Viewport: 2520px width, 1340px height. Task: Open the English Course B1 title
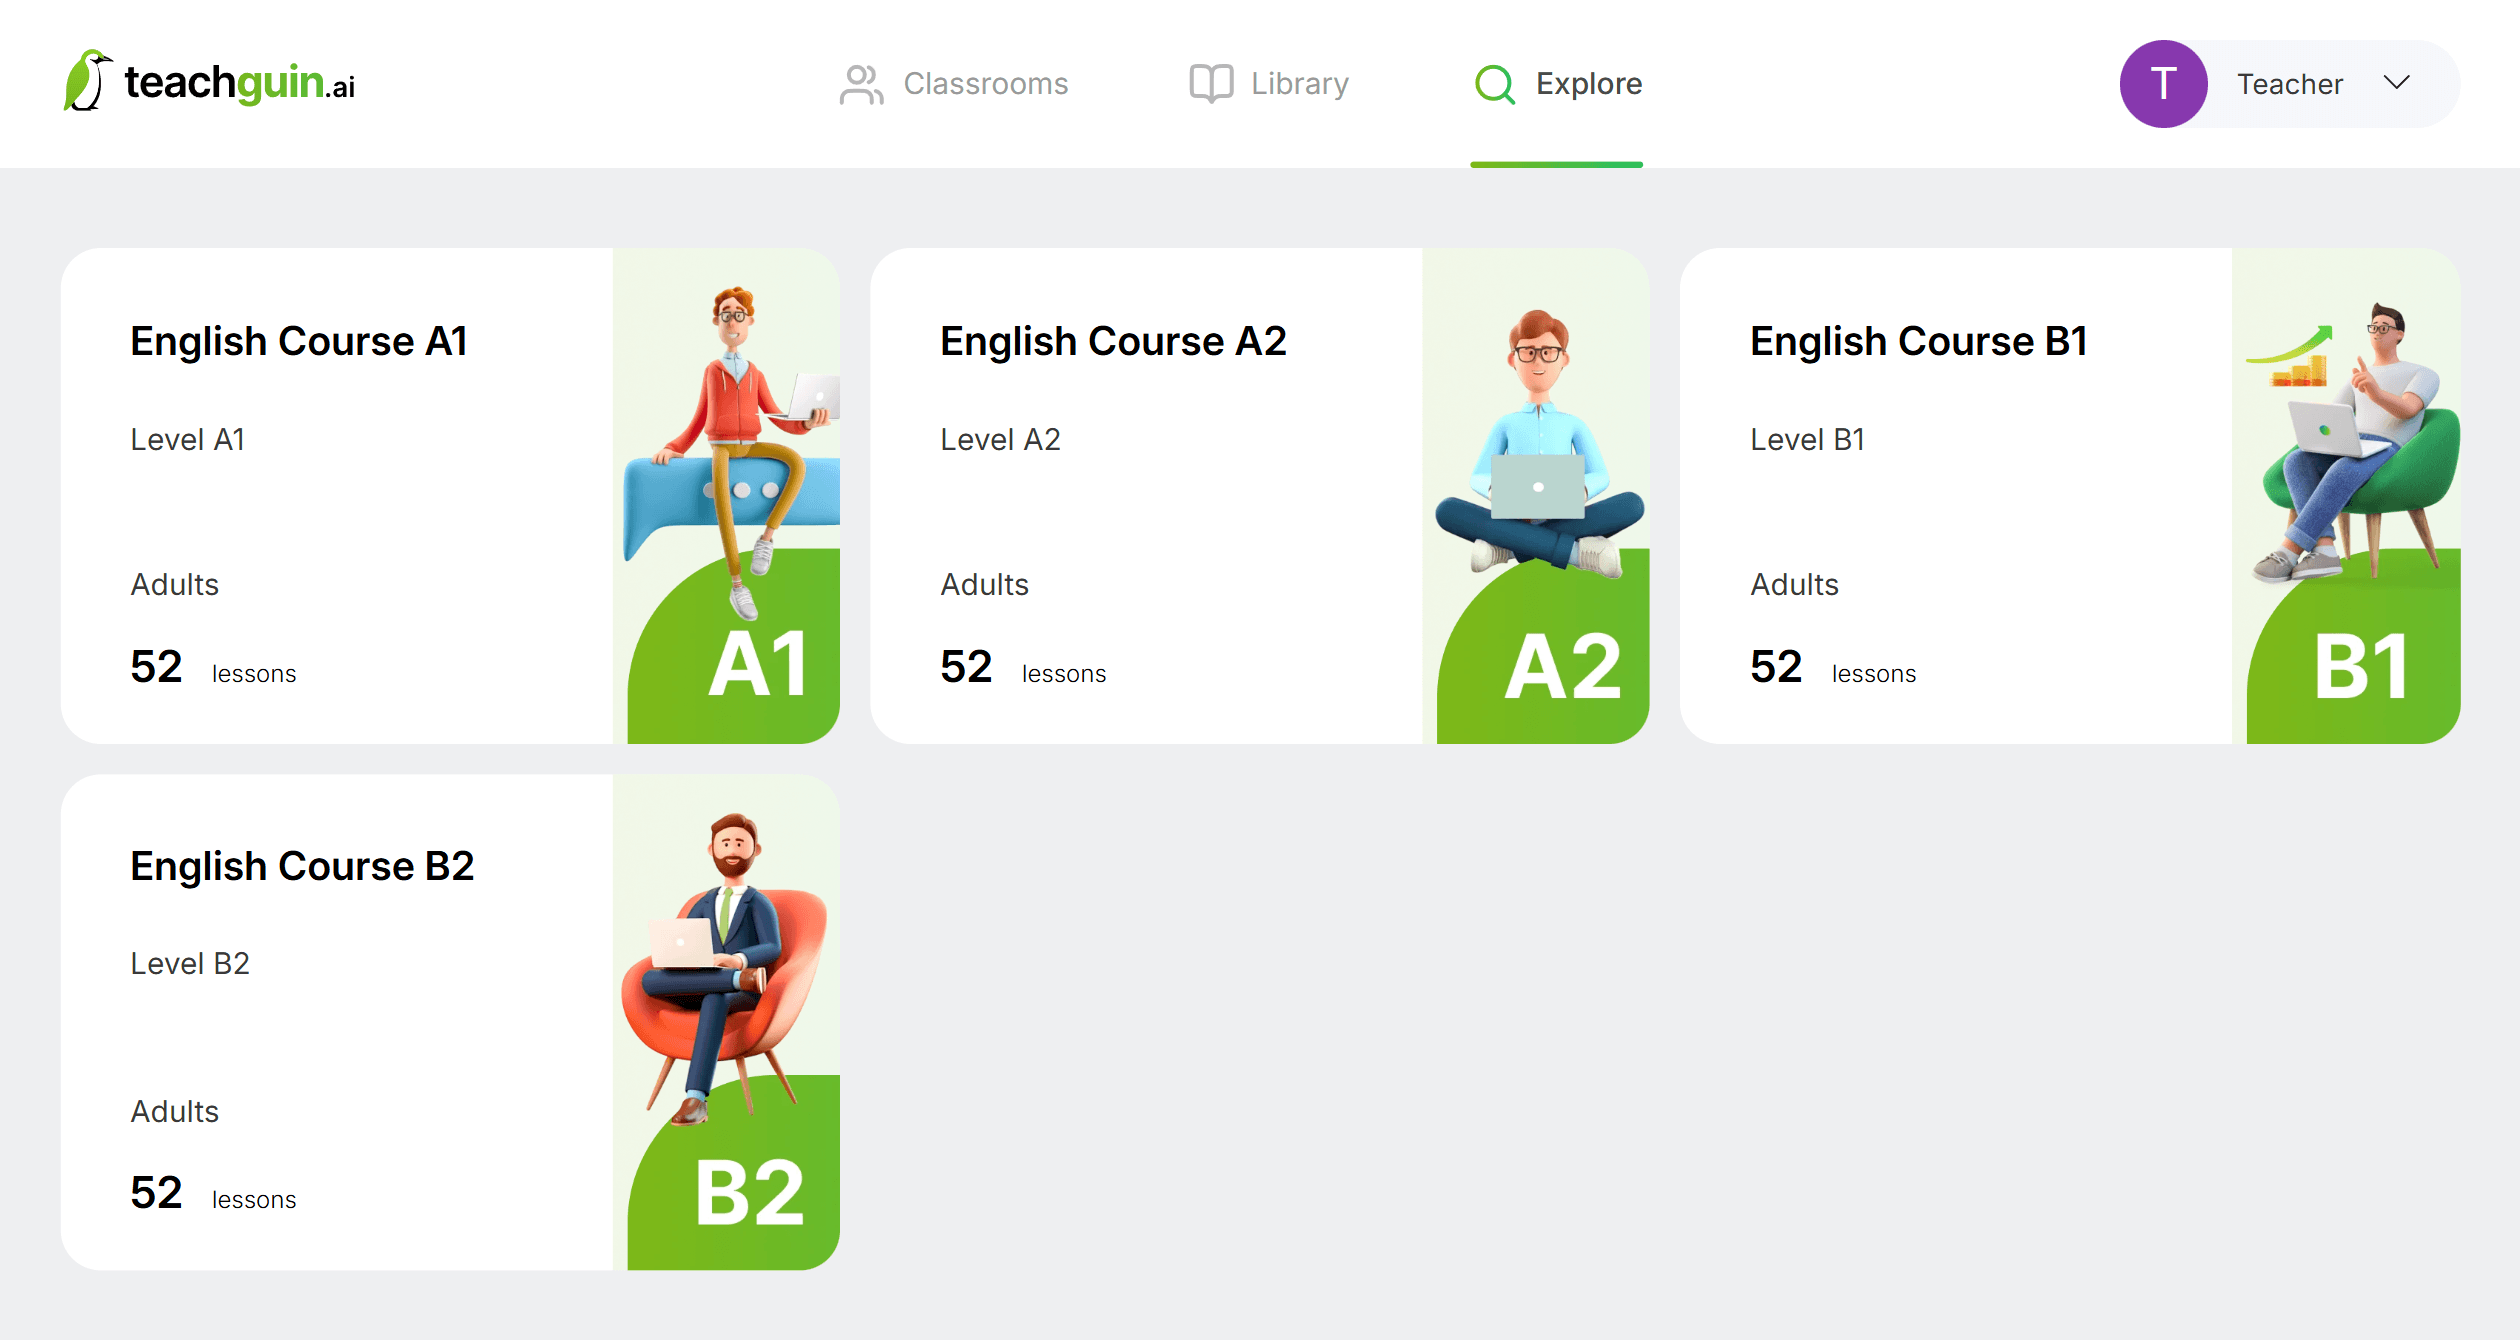[x=1918, y=341]
